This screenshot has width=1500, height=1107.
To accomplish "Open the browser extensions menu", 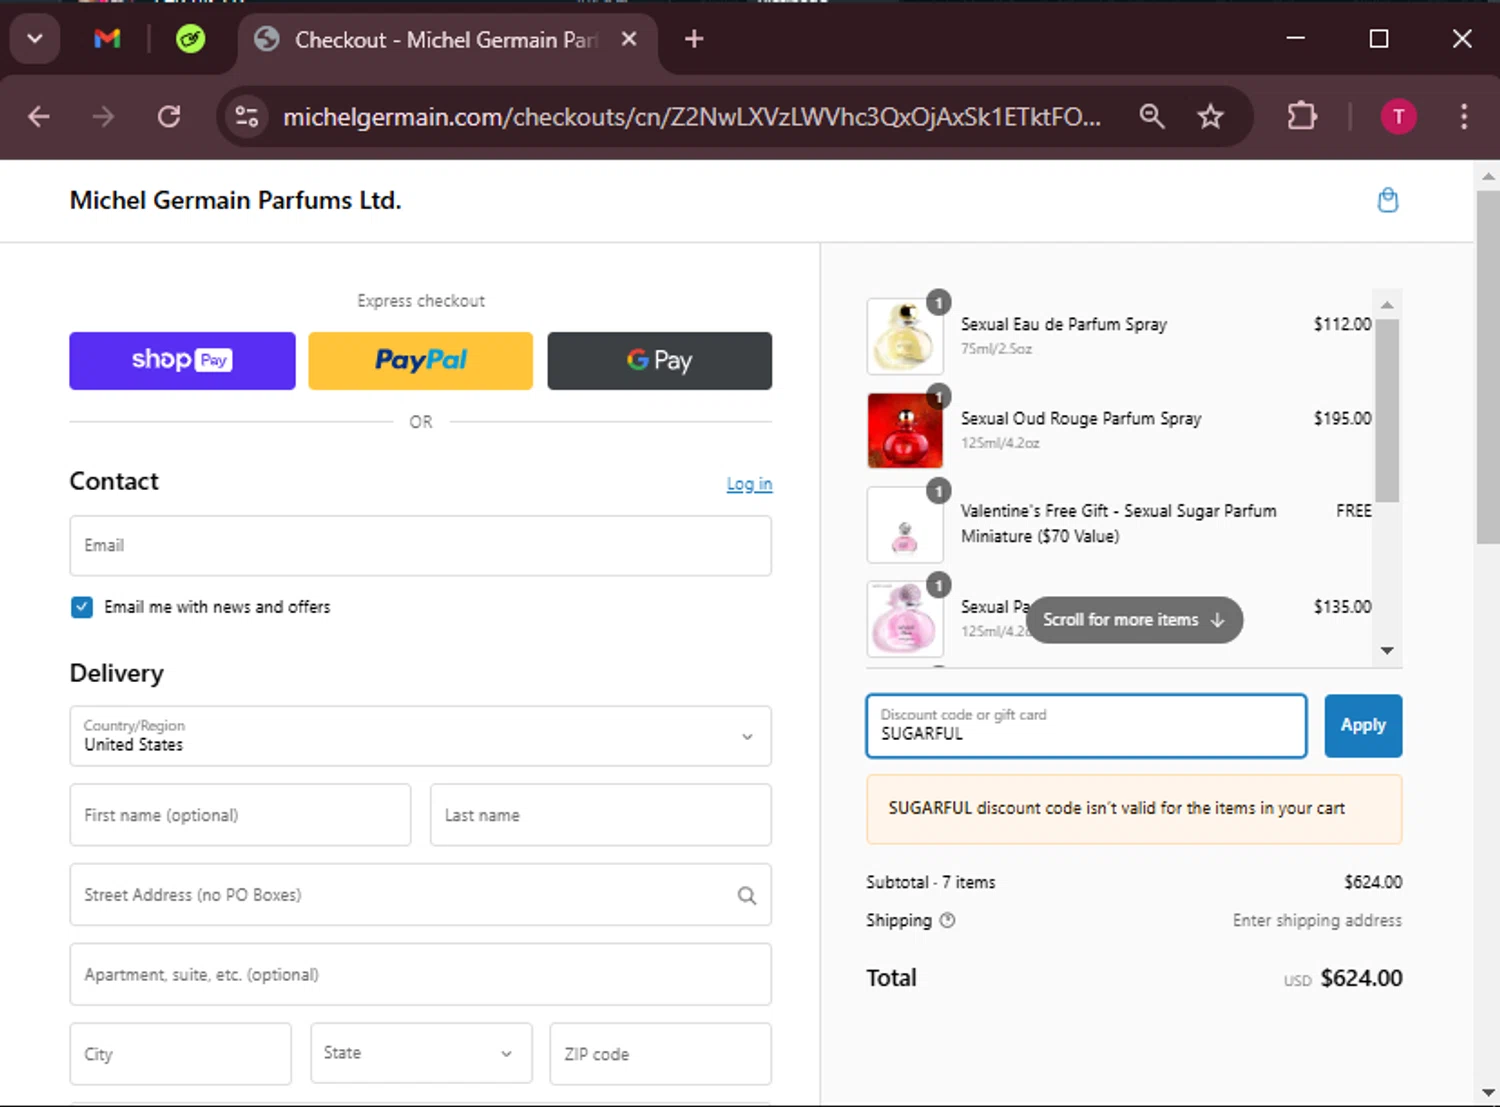I will click(1302, 117).
